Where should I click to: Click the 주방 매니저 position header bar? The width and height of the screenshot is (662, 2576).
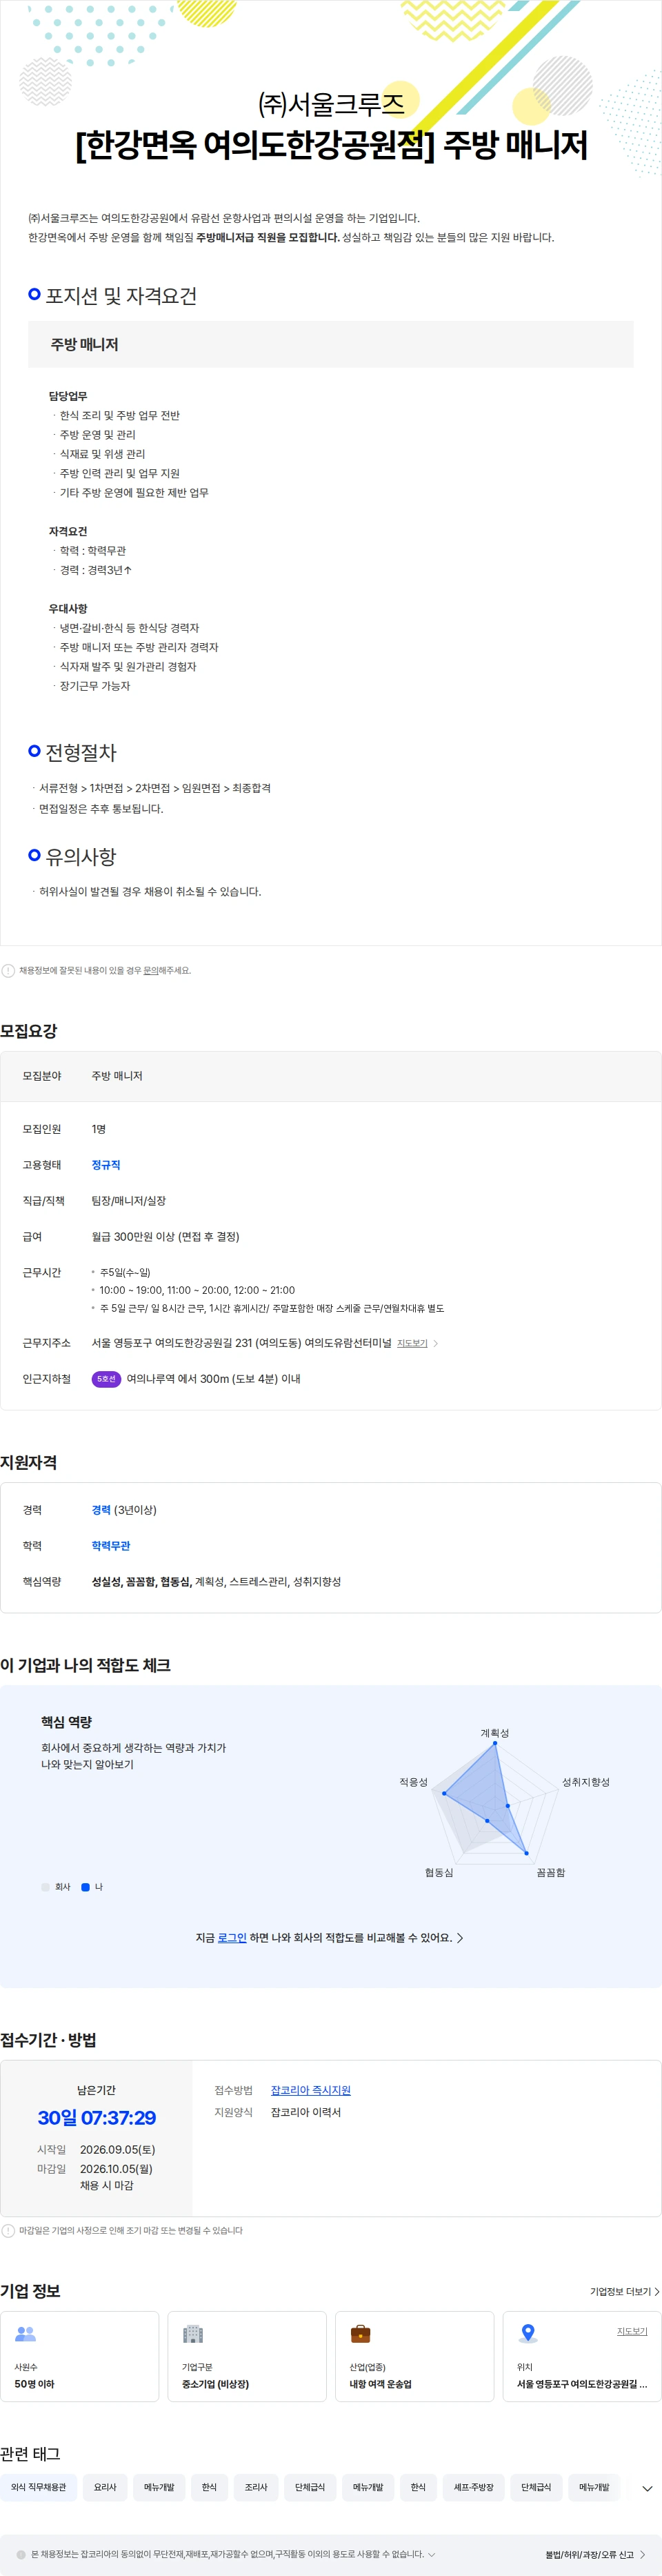[x=331, y=344]
